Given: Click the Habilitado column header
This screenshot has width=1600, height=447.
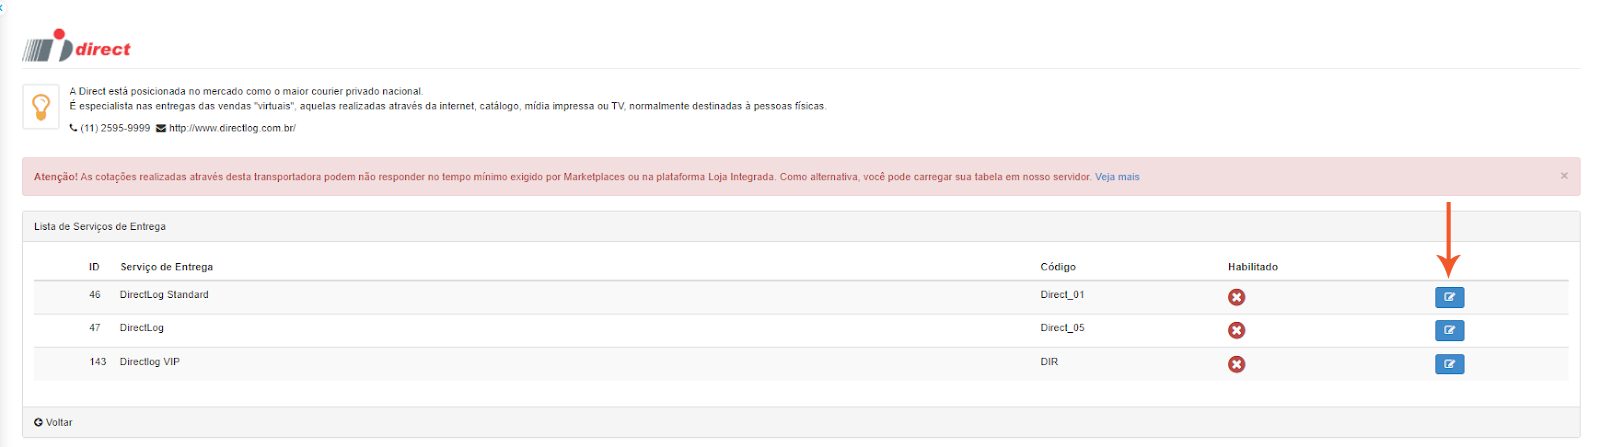Looking at the screenshot, I should click(x=1252, y=267).
